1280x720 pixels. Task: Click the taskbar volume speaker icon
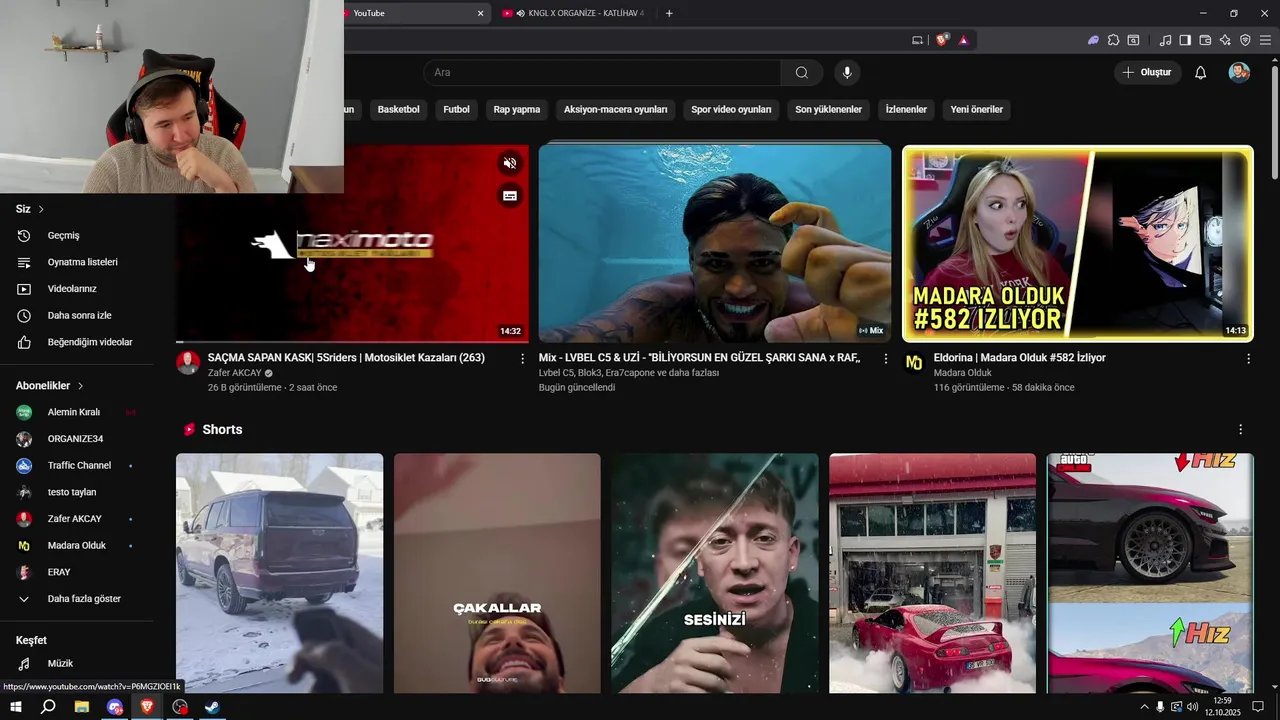point(1192,706)
